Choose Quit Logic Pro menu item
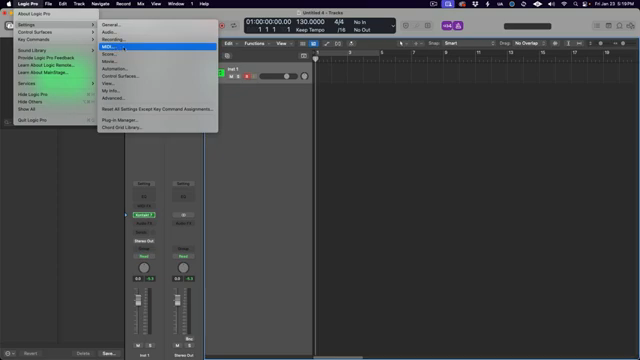This screenshot has width=640, height=360. (56, 120)
